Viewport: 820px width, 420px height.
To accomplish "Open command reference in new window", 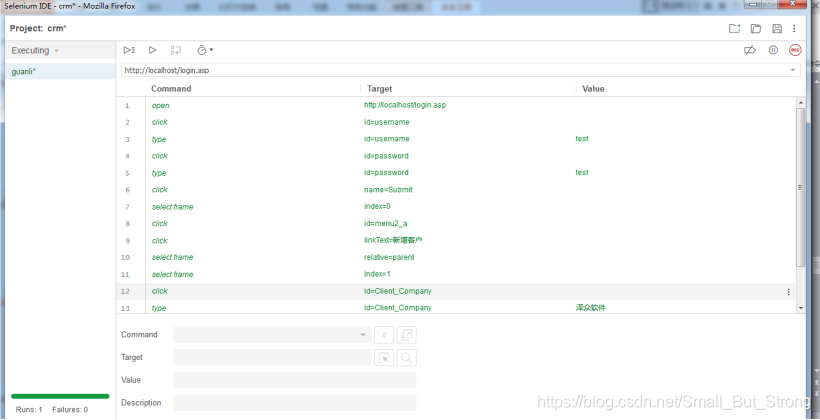I will click(x=407, y=335).
